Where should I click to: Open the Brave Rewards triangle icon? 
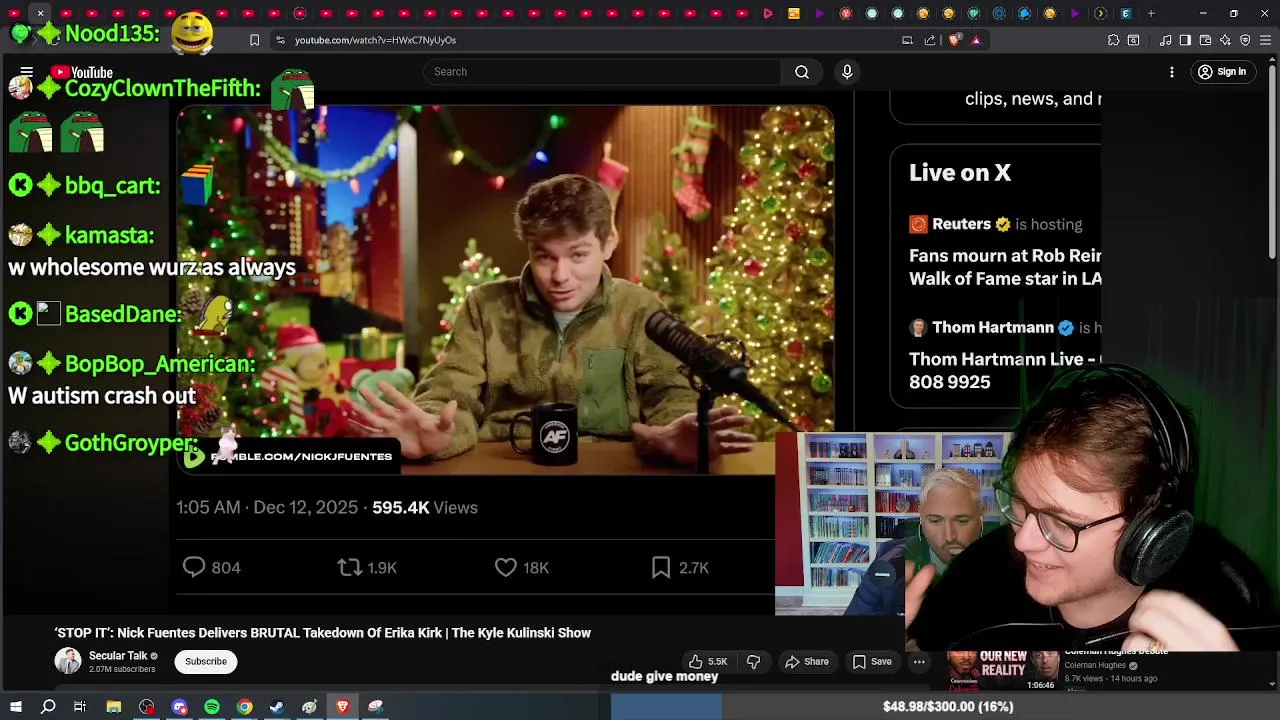[x=976, y=40]
